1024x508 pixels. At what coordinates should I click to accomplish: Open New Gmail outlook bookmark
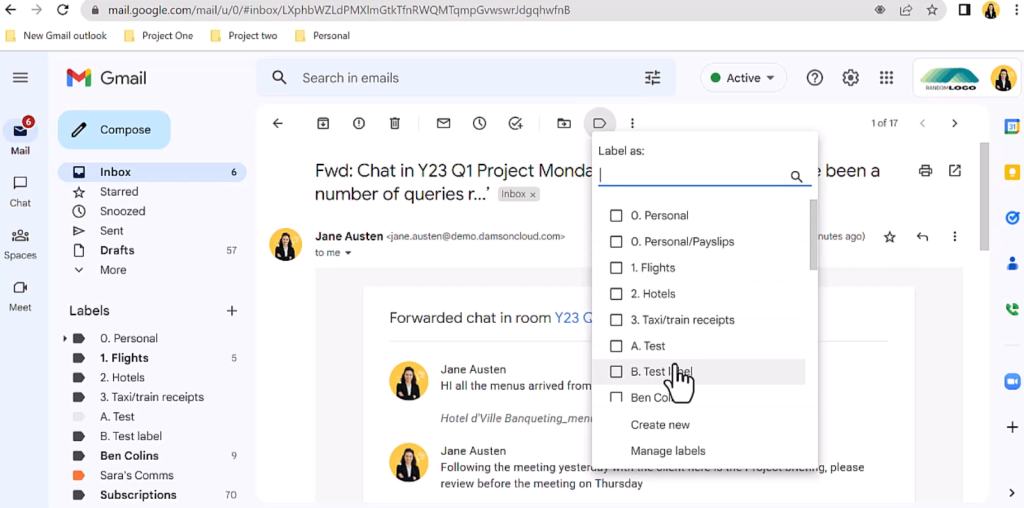[x=56, y=36]
